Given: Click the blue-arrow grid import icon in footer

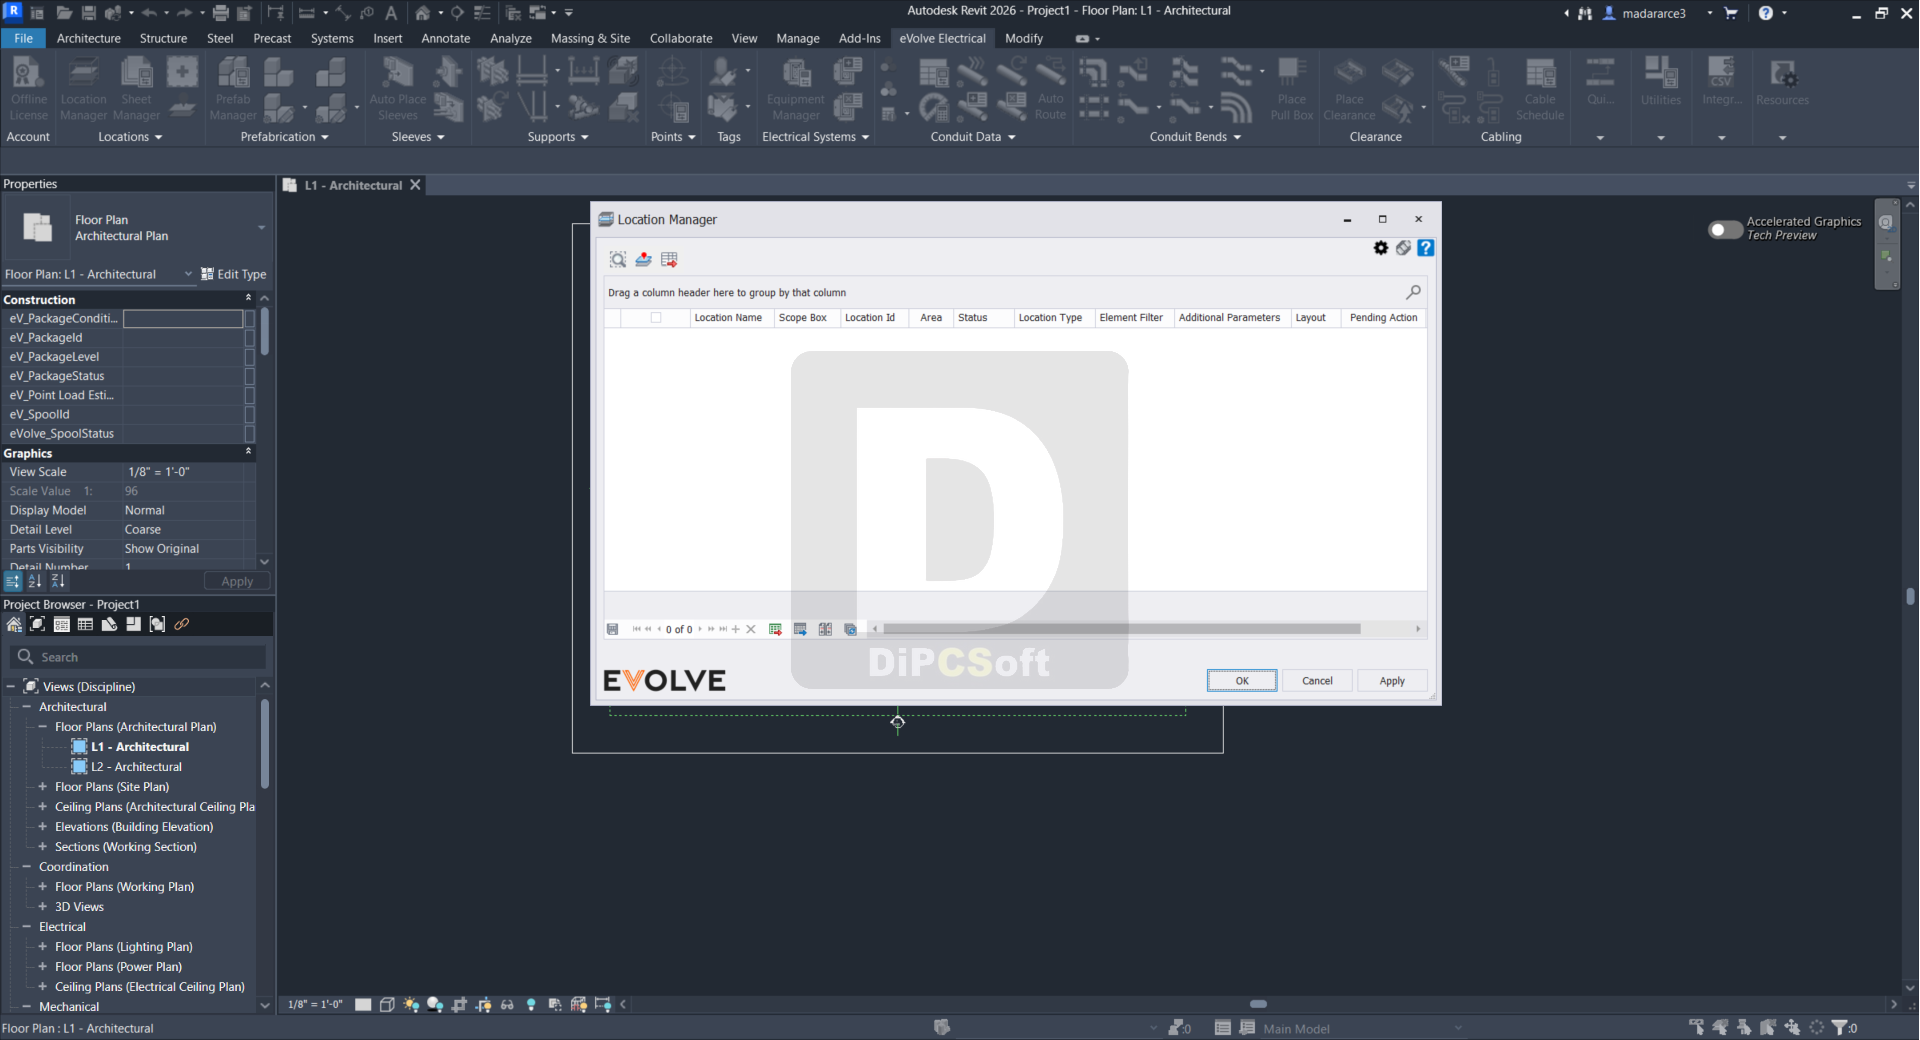Looking at the screenshot, I should (800, 629).
